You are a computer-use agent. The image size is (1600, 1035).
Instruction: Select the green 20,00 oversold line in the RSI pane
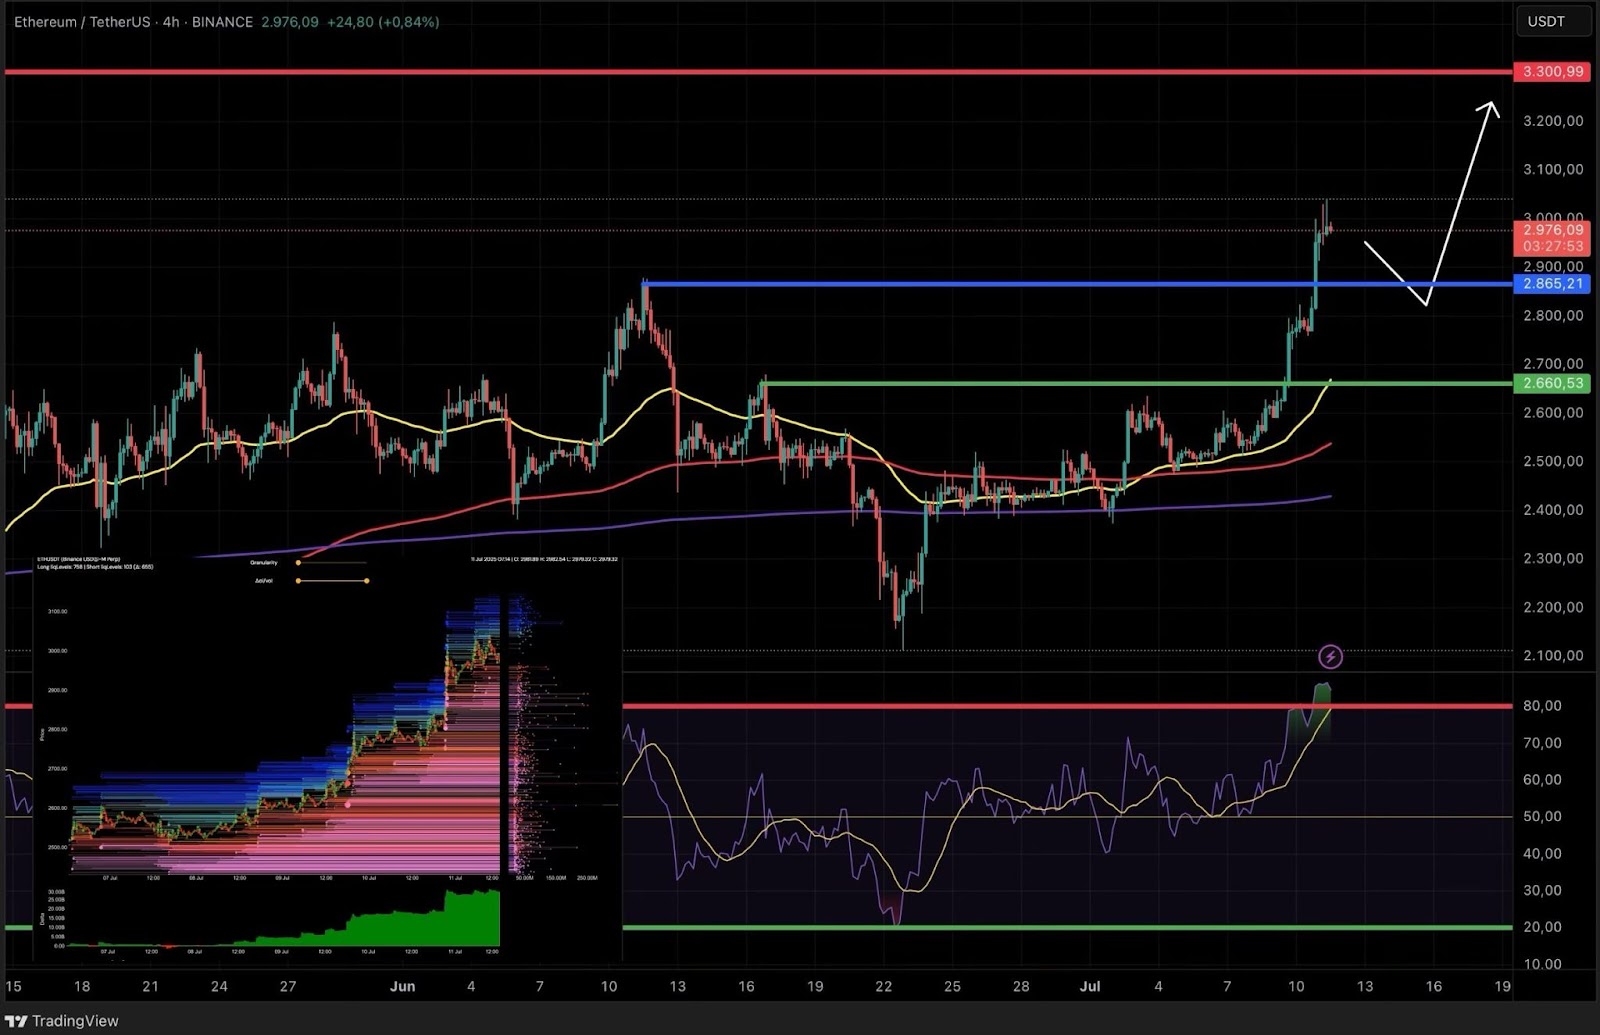pos(1066,928)
